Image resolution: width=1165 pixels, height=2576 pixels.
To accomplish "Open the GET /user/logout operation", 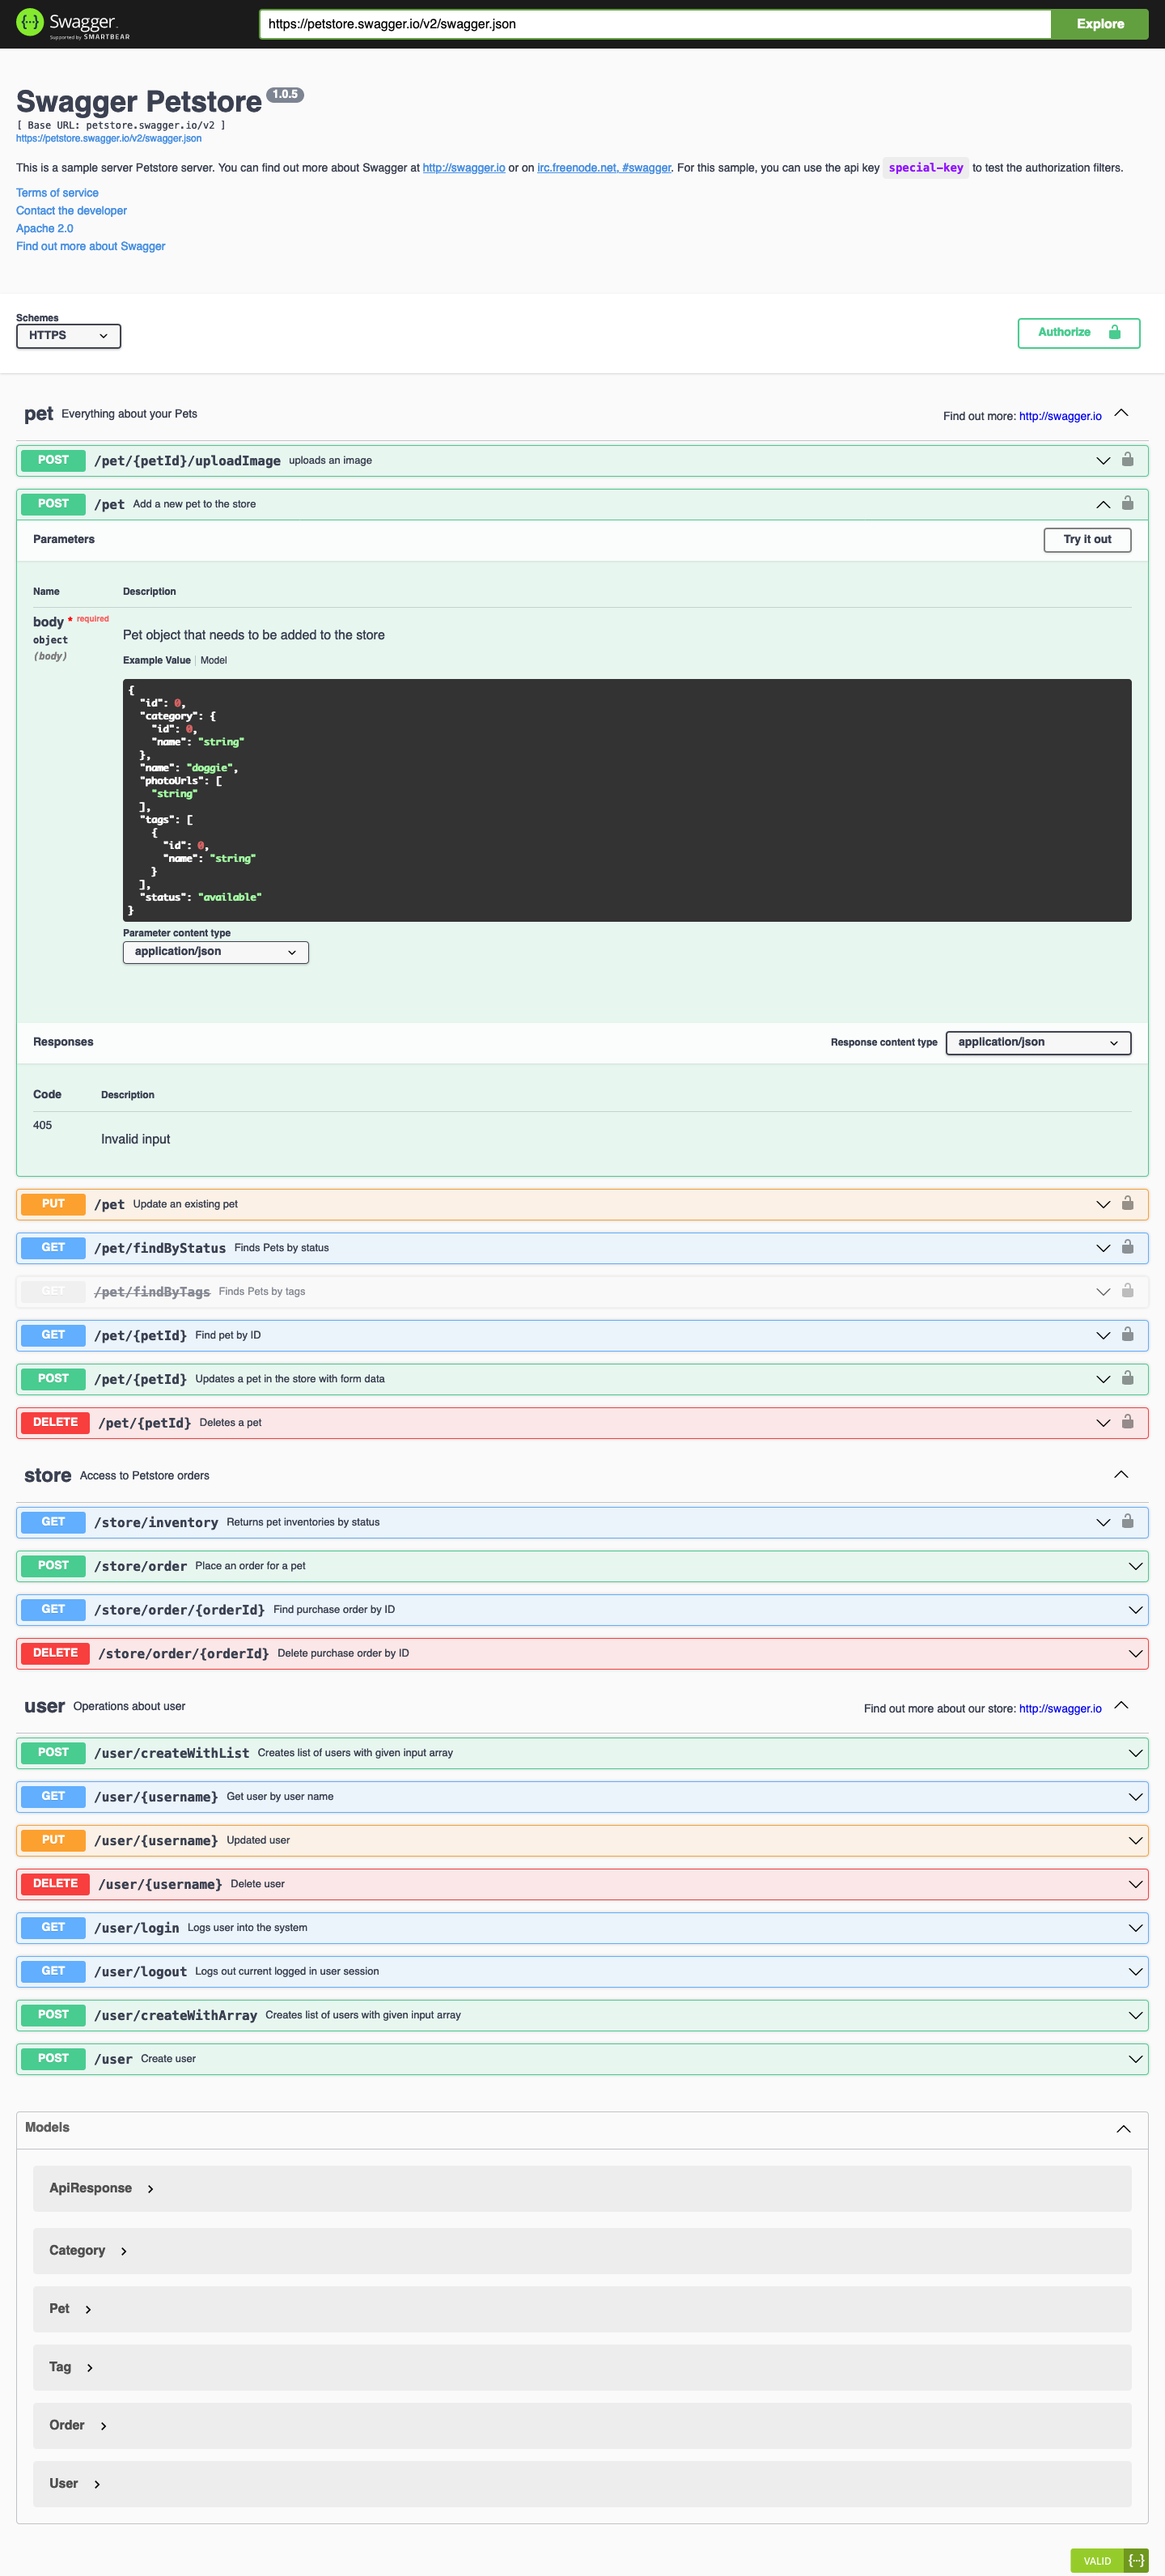I will point(582,1971).
